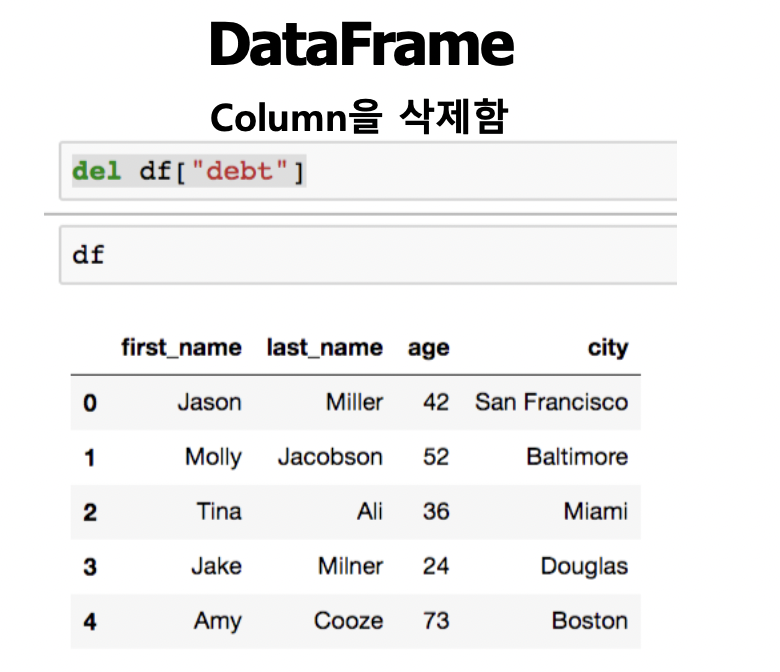The image size is (780, 672).
Task: Click the city cell Douglas
Action: pyautogui.click(x=585, y=567)
